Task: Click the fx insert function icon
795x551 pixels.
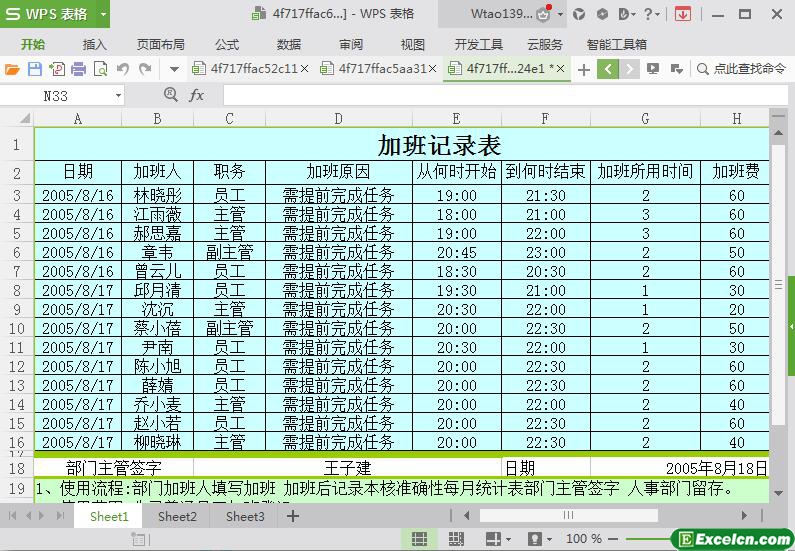Action: pyautogui.click(x=196, y=95)
